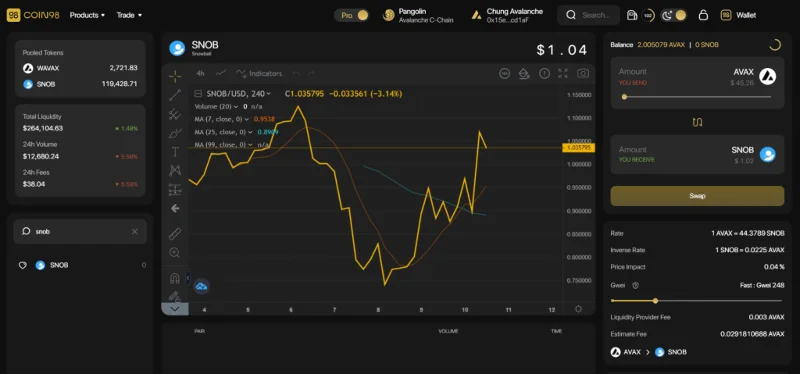This screenshot has width=800, height=374.
Task: Select the Pangolin Avalanche C-Chain exchange
Action: coord(418,15)
